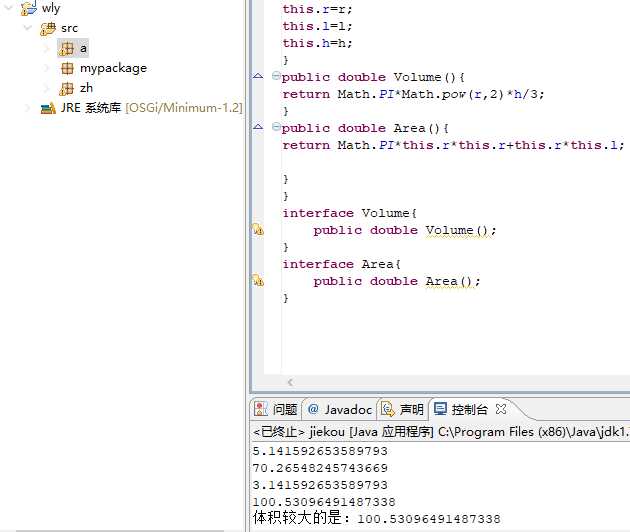Click code line 'this.l=l;'
630x532 pixels.
(317, 26)
